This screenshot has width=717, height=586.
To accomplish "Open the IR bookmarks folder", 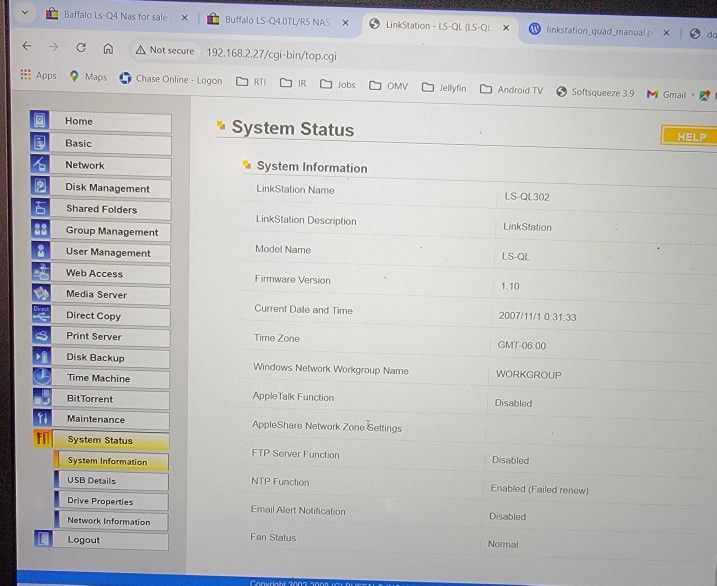I will tap(293, 83).
